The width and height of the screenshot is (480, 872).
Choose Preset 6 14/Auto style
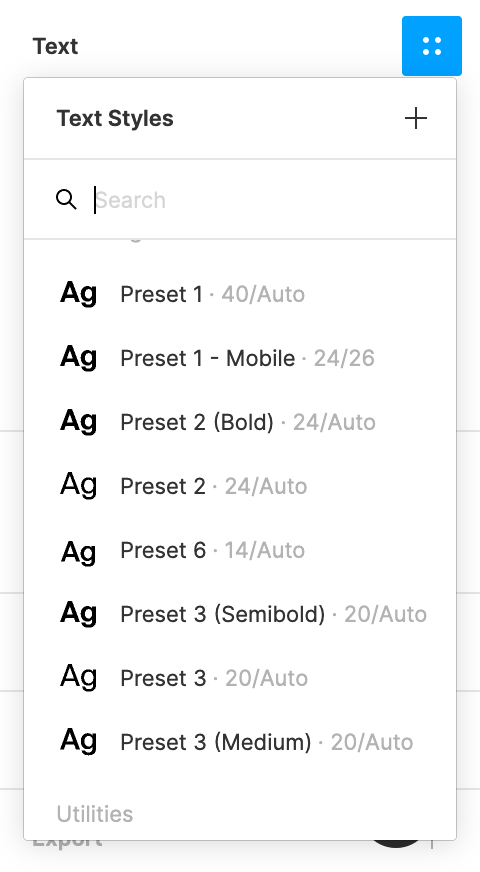pyautogui.click(x=240, y=550)
